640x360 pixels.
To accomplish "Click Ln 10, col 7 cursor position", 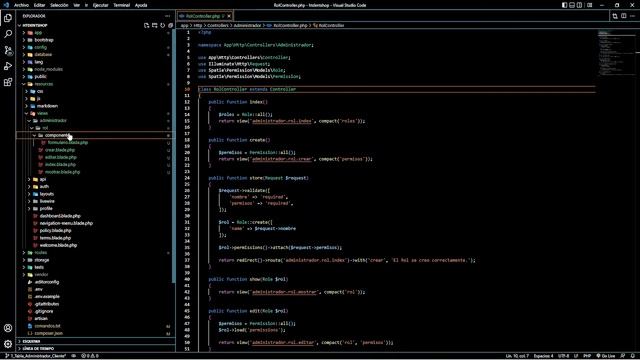I will [517, 356].
